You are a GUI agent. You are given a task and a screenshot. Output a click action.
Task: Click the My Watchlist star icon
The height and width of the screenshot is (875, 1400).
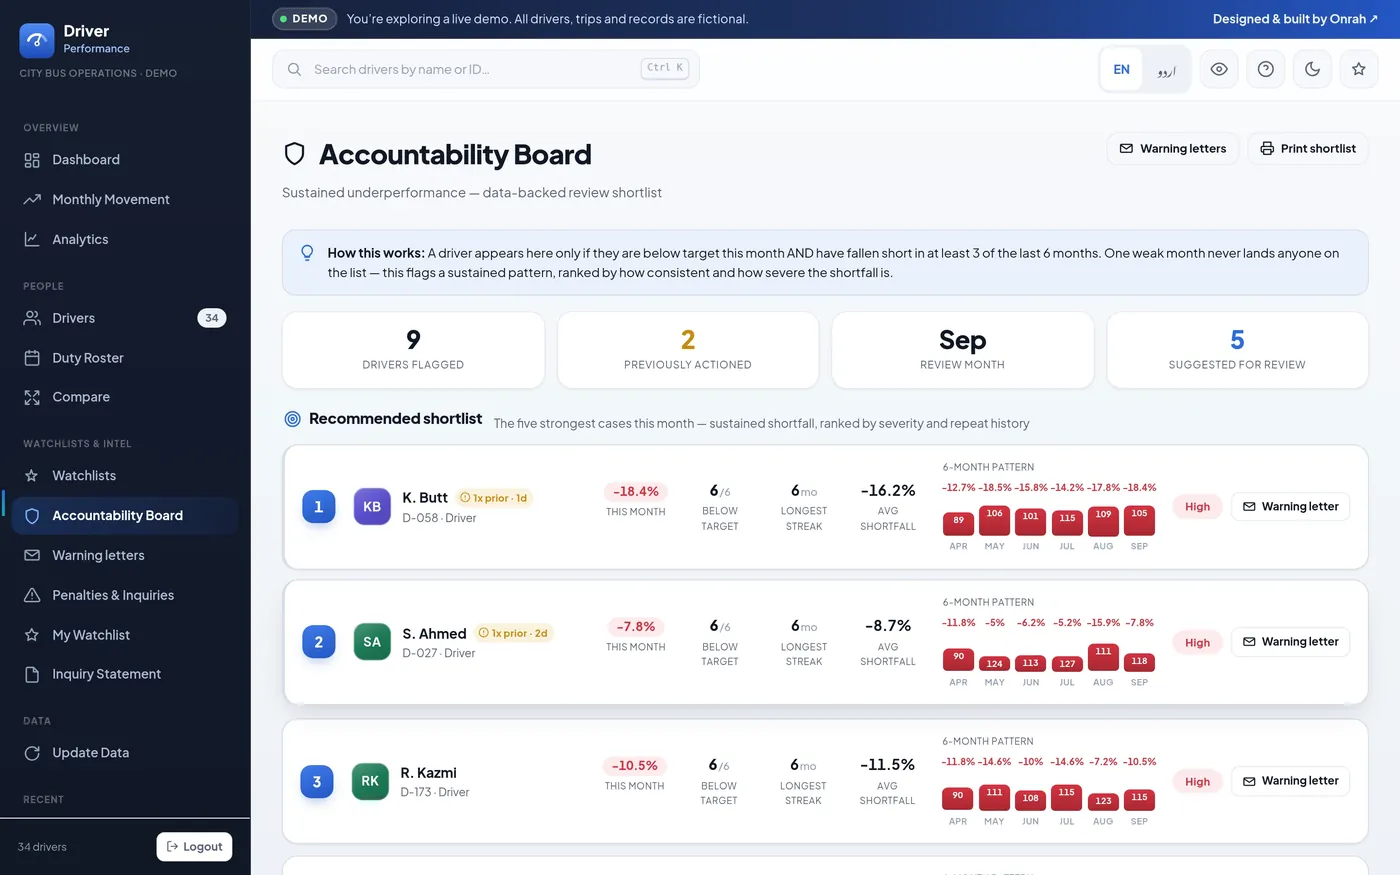coord(32,635)
